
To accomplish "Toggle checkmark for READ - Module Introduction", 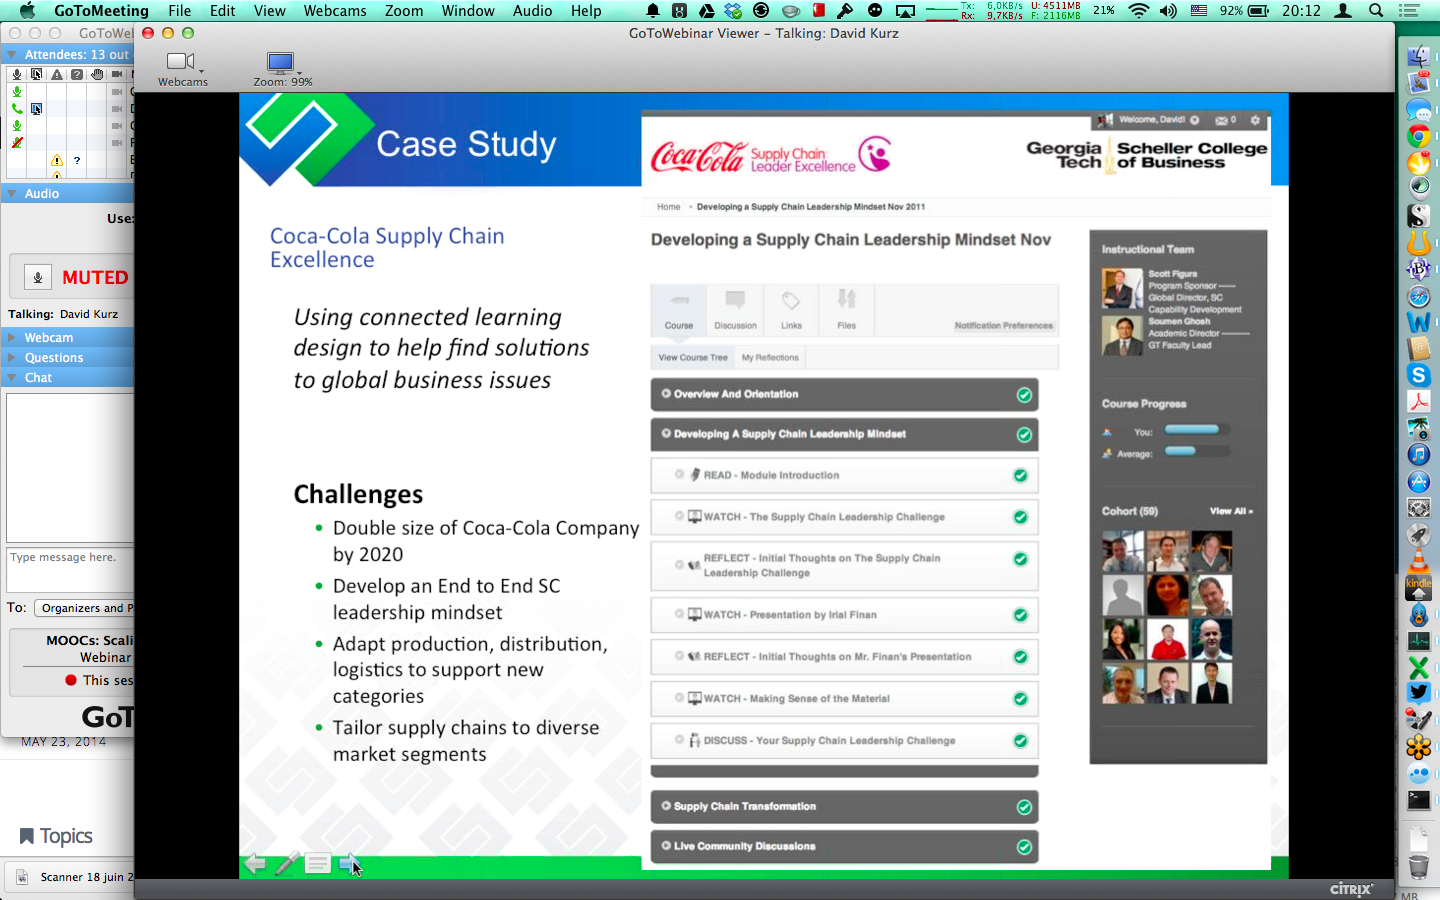I will [x=1020, y=476].
